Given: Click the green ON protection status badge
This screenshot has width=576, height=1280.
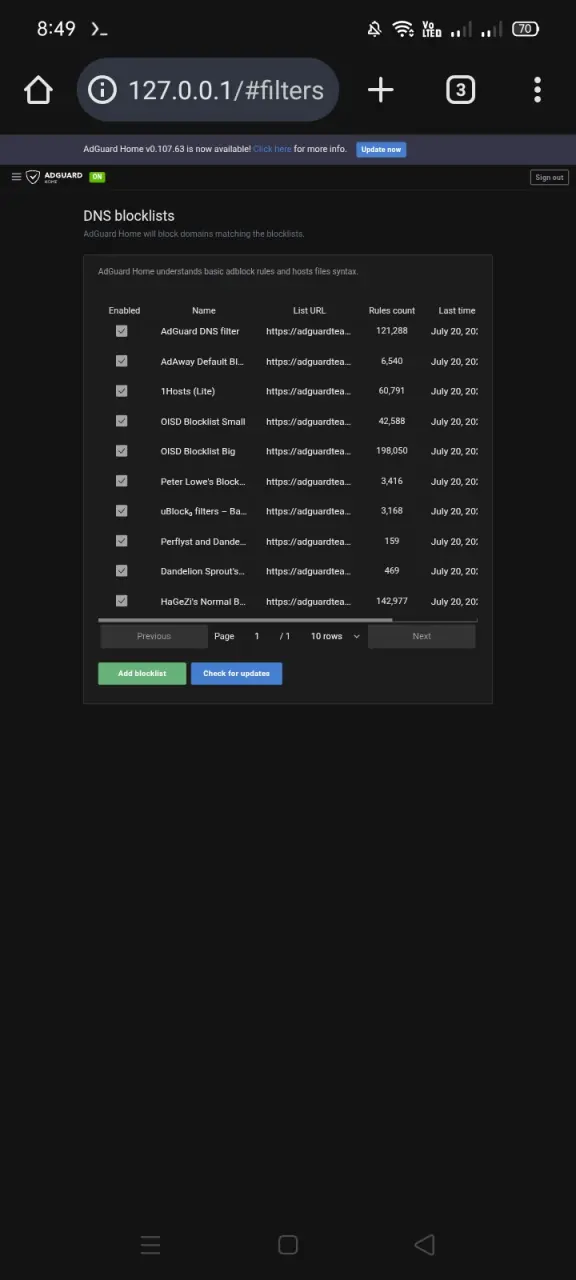Looking at the screenshot, I should (97, 177).
